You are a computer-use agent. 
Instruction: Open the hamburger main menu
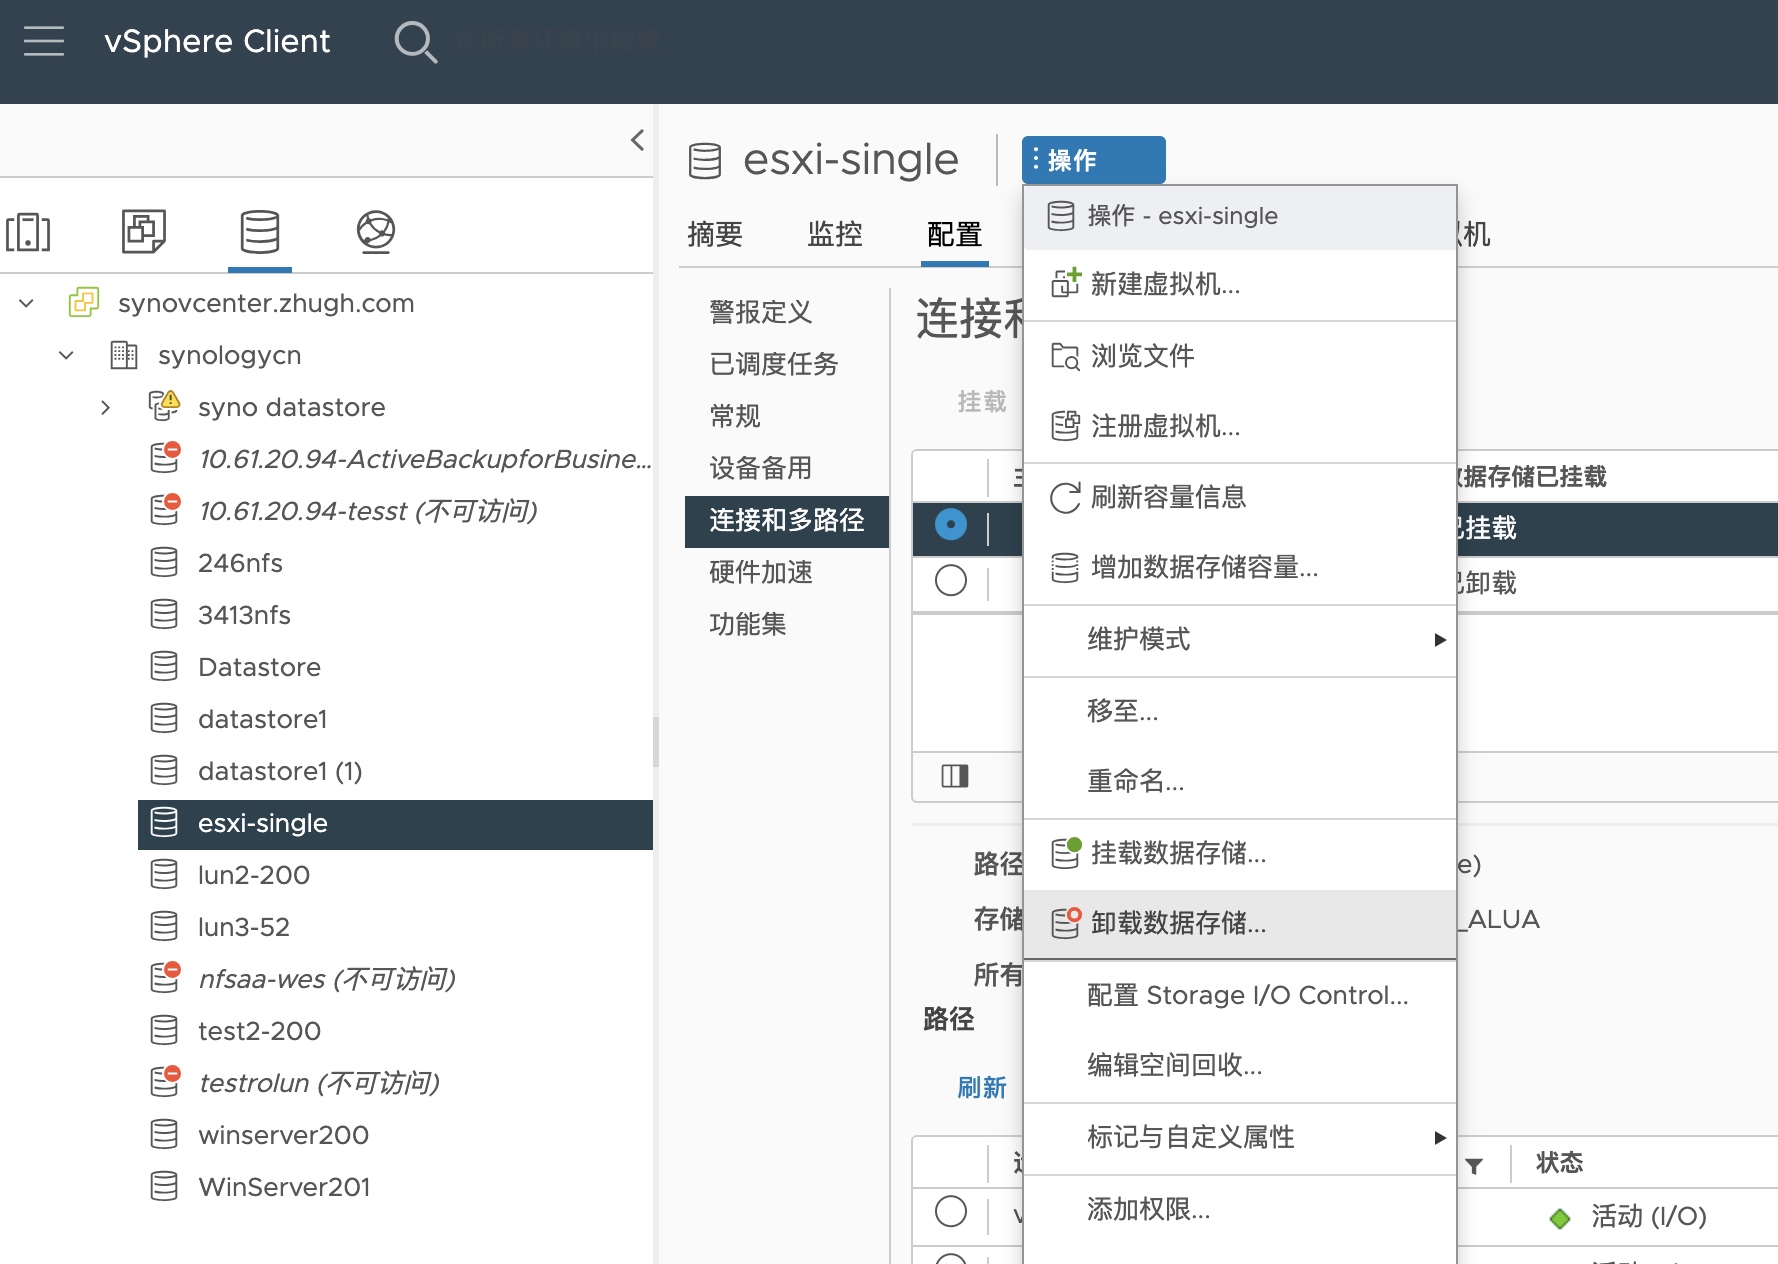[44, 41]
